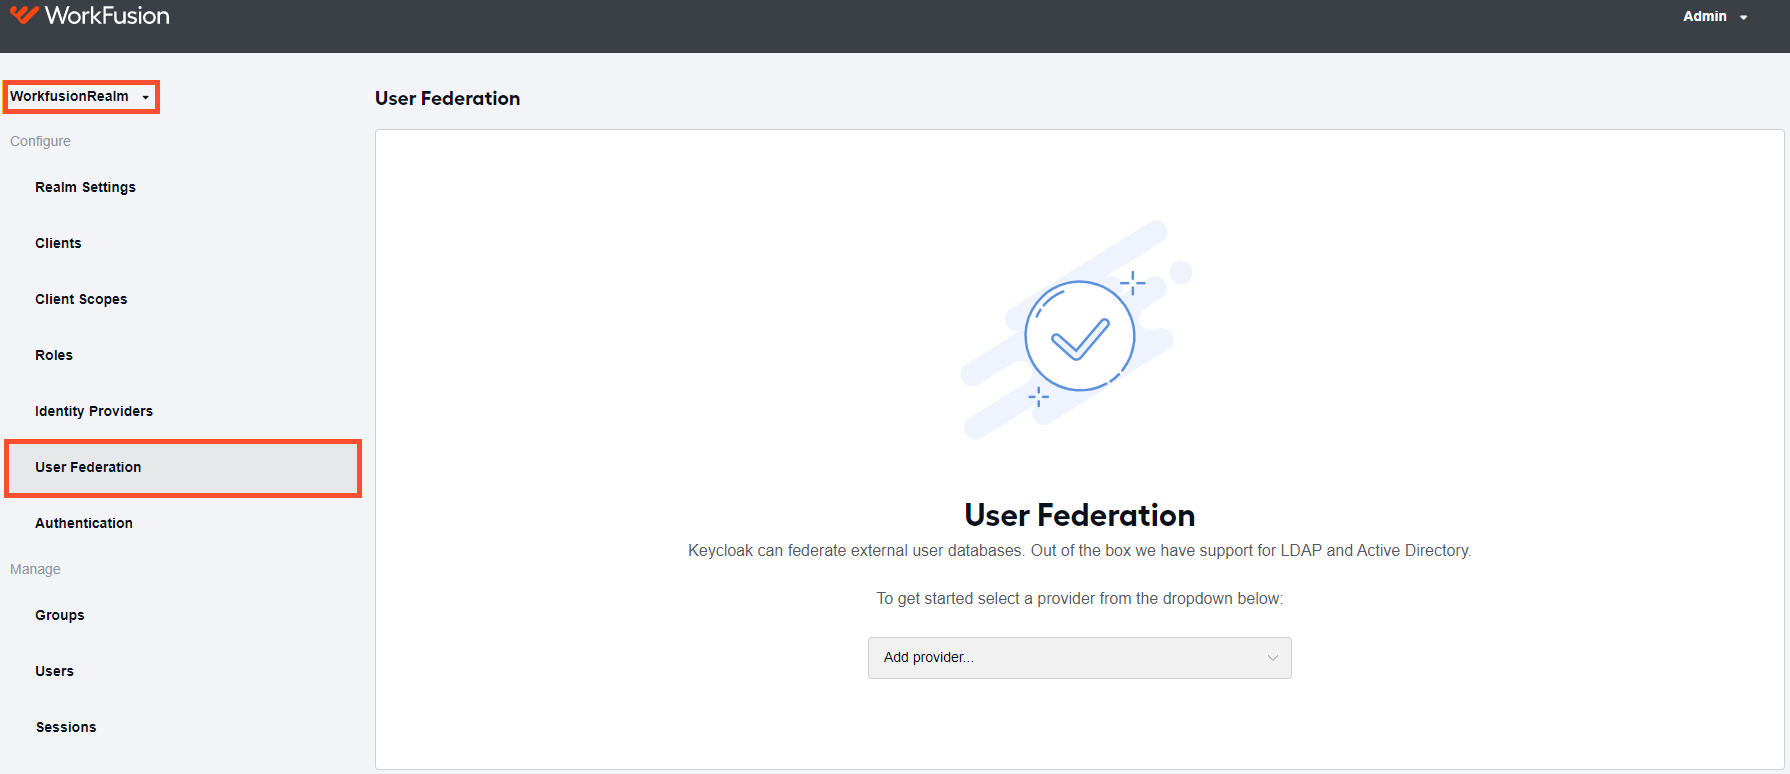Open the Admin user menu
Viewport: 1790px width, 774px height.
(x=1715, y=16)
